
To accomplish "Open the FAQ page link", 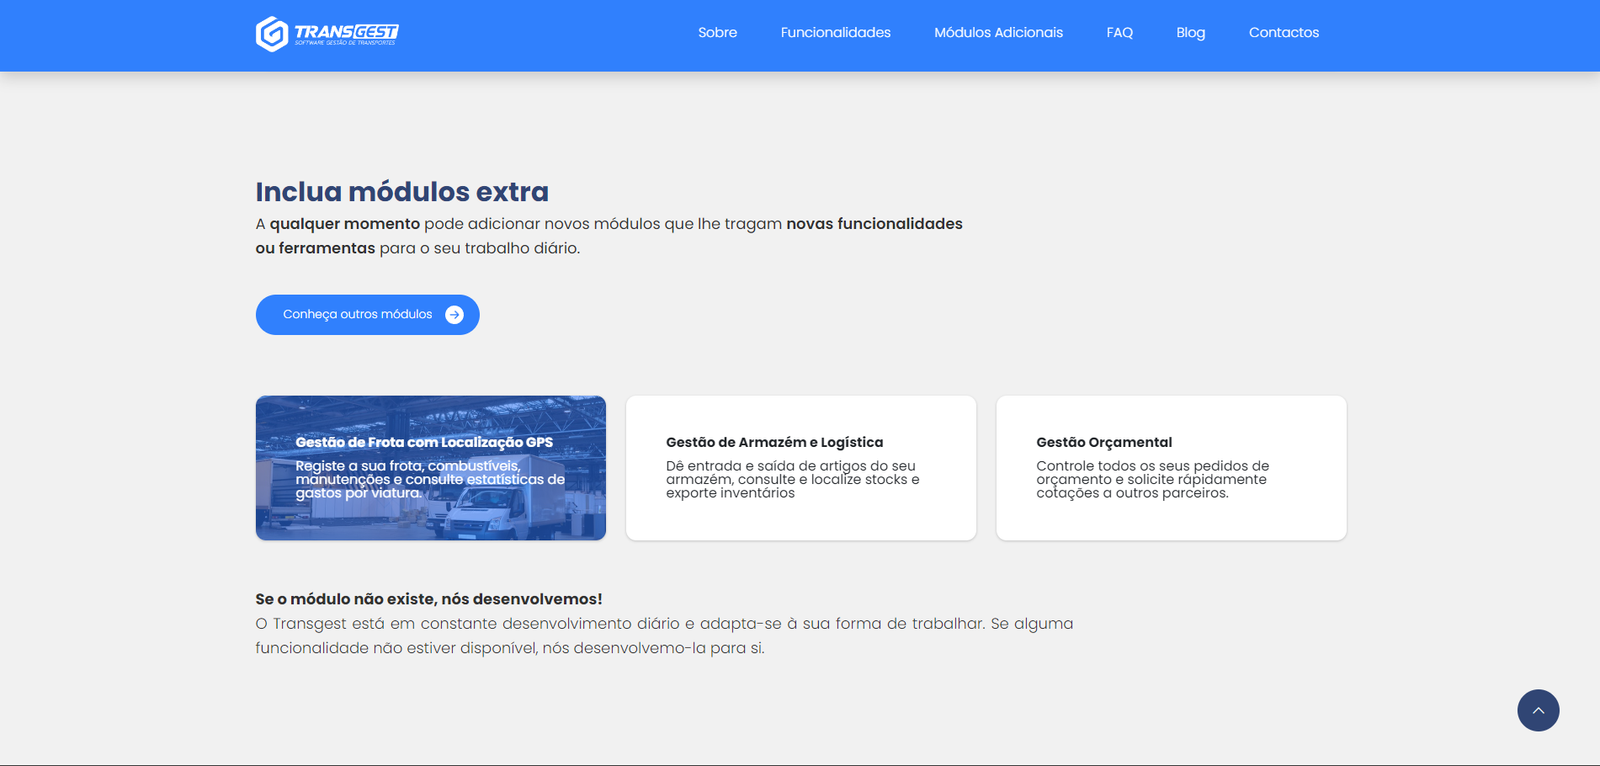I will [x=1119, y=33].
